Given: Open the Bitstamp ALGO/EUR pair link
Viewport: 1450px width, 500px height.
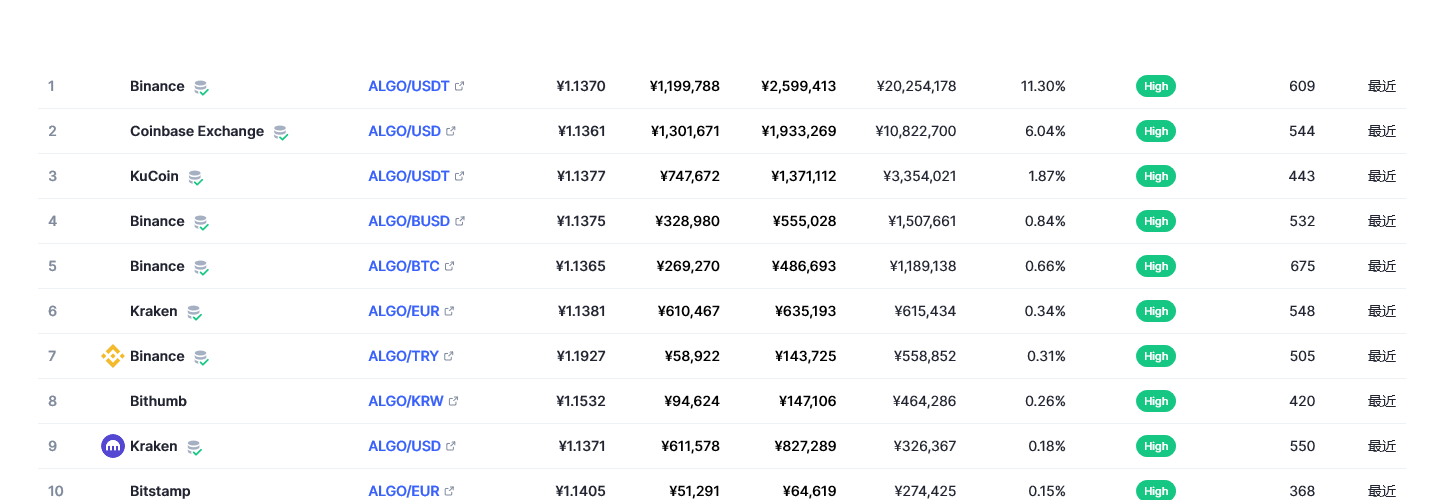Looking at the screenshot, I should [404, 491].
